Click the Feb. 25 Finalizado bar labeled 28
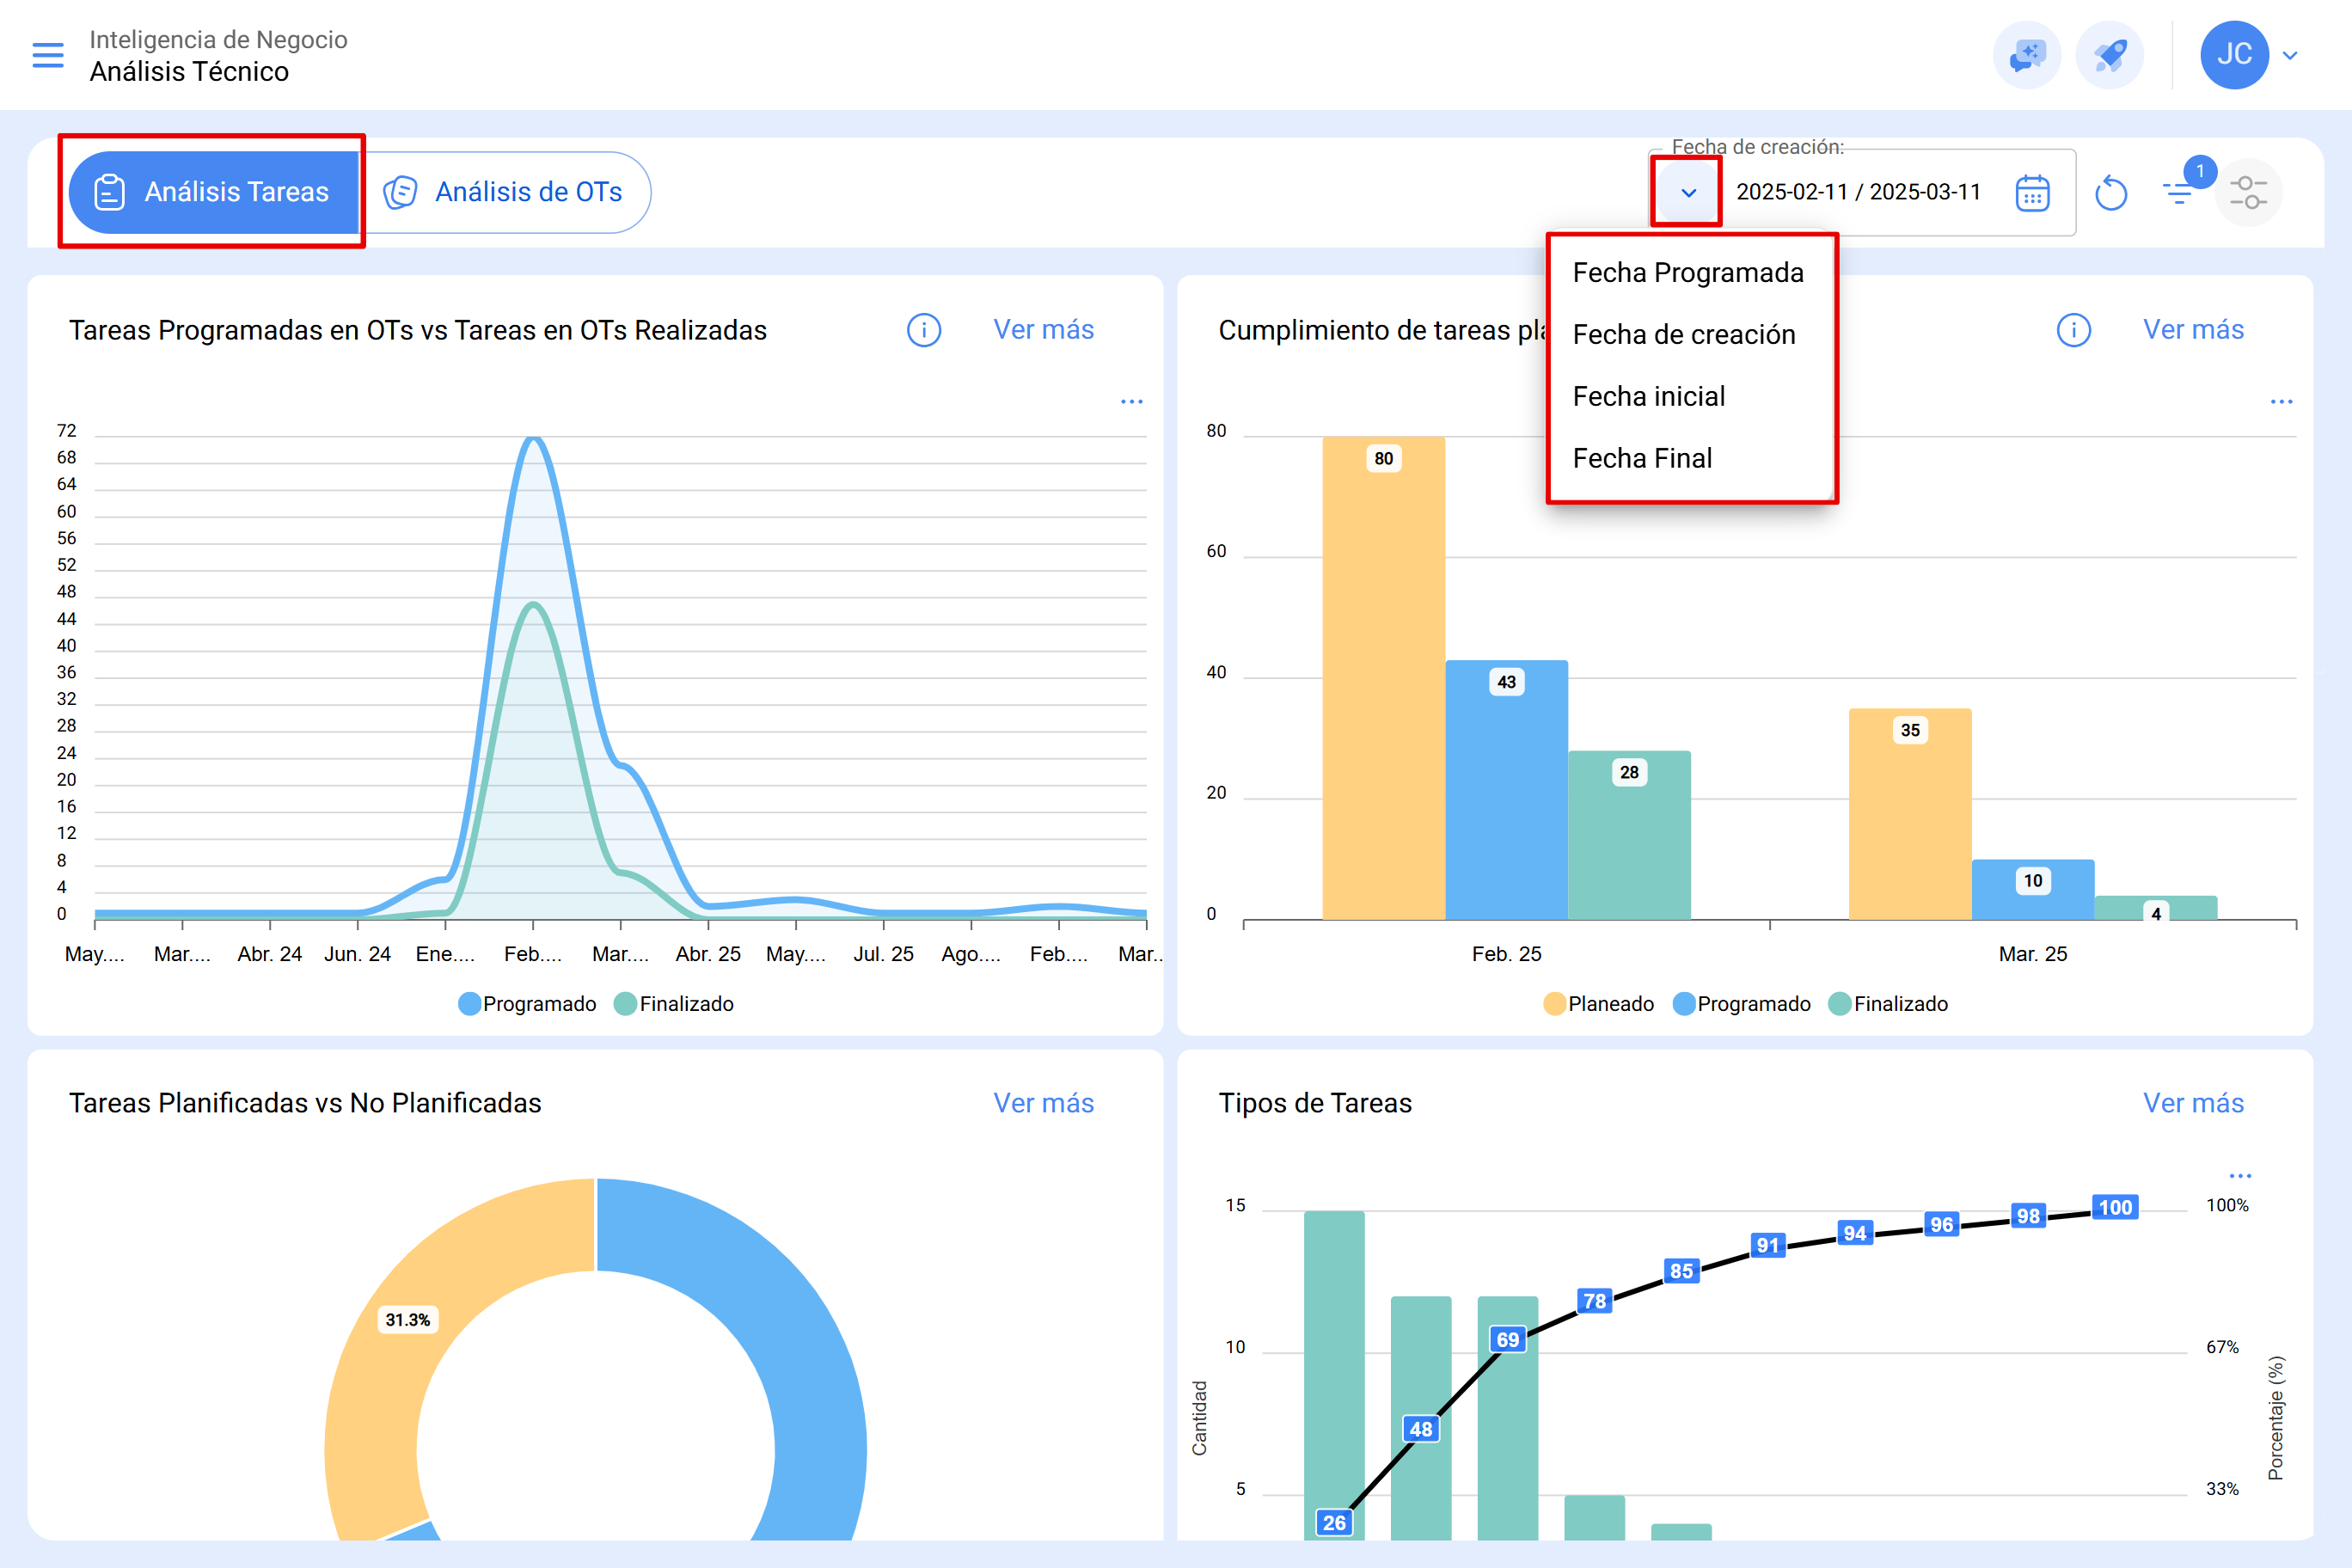 click(1629, 835)
